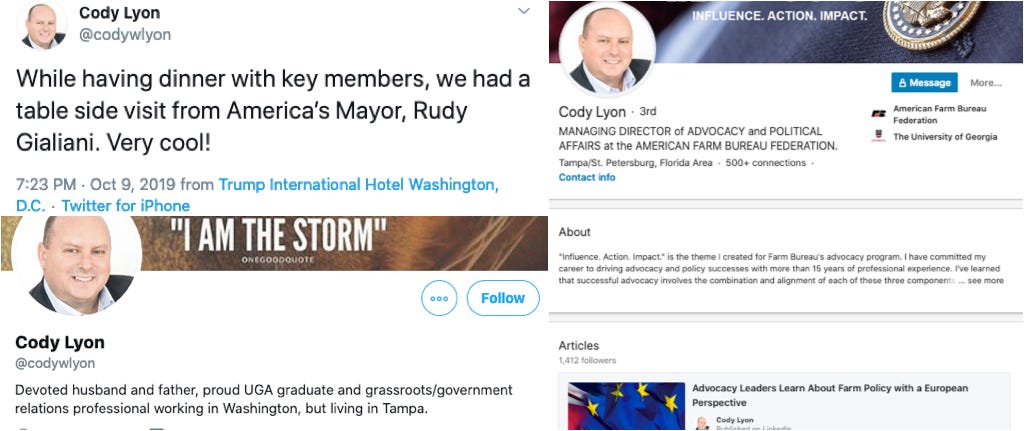
Task: Follow the @codywlyon Twitter account
Action: point(503,298)
